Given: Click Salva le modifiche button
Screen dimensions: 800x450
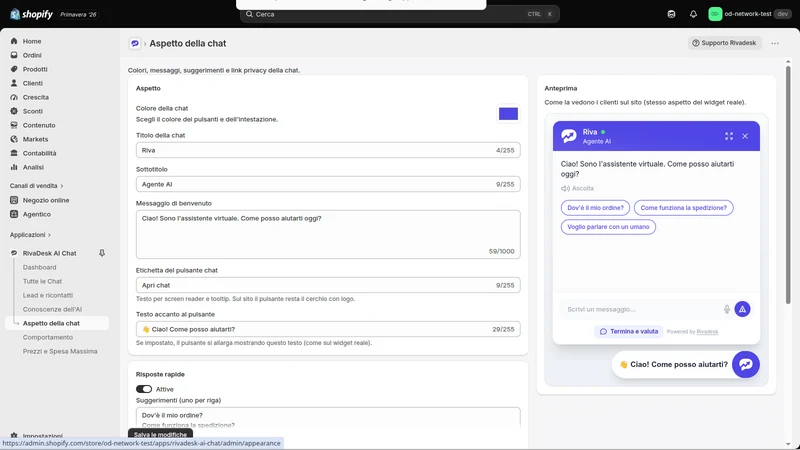Looking at the screenshot, I should coord(160,435).
